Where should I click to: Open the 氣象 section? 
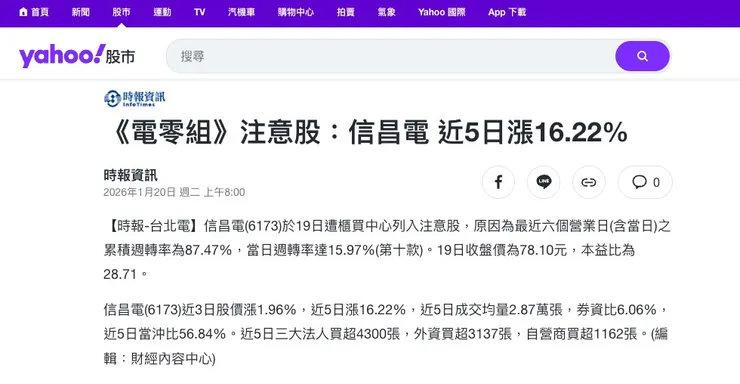(387, 12)
